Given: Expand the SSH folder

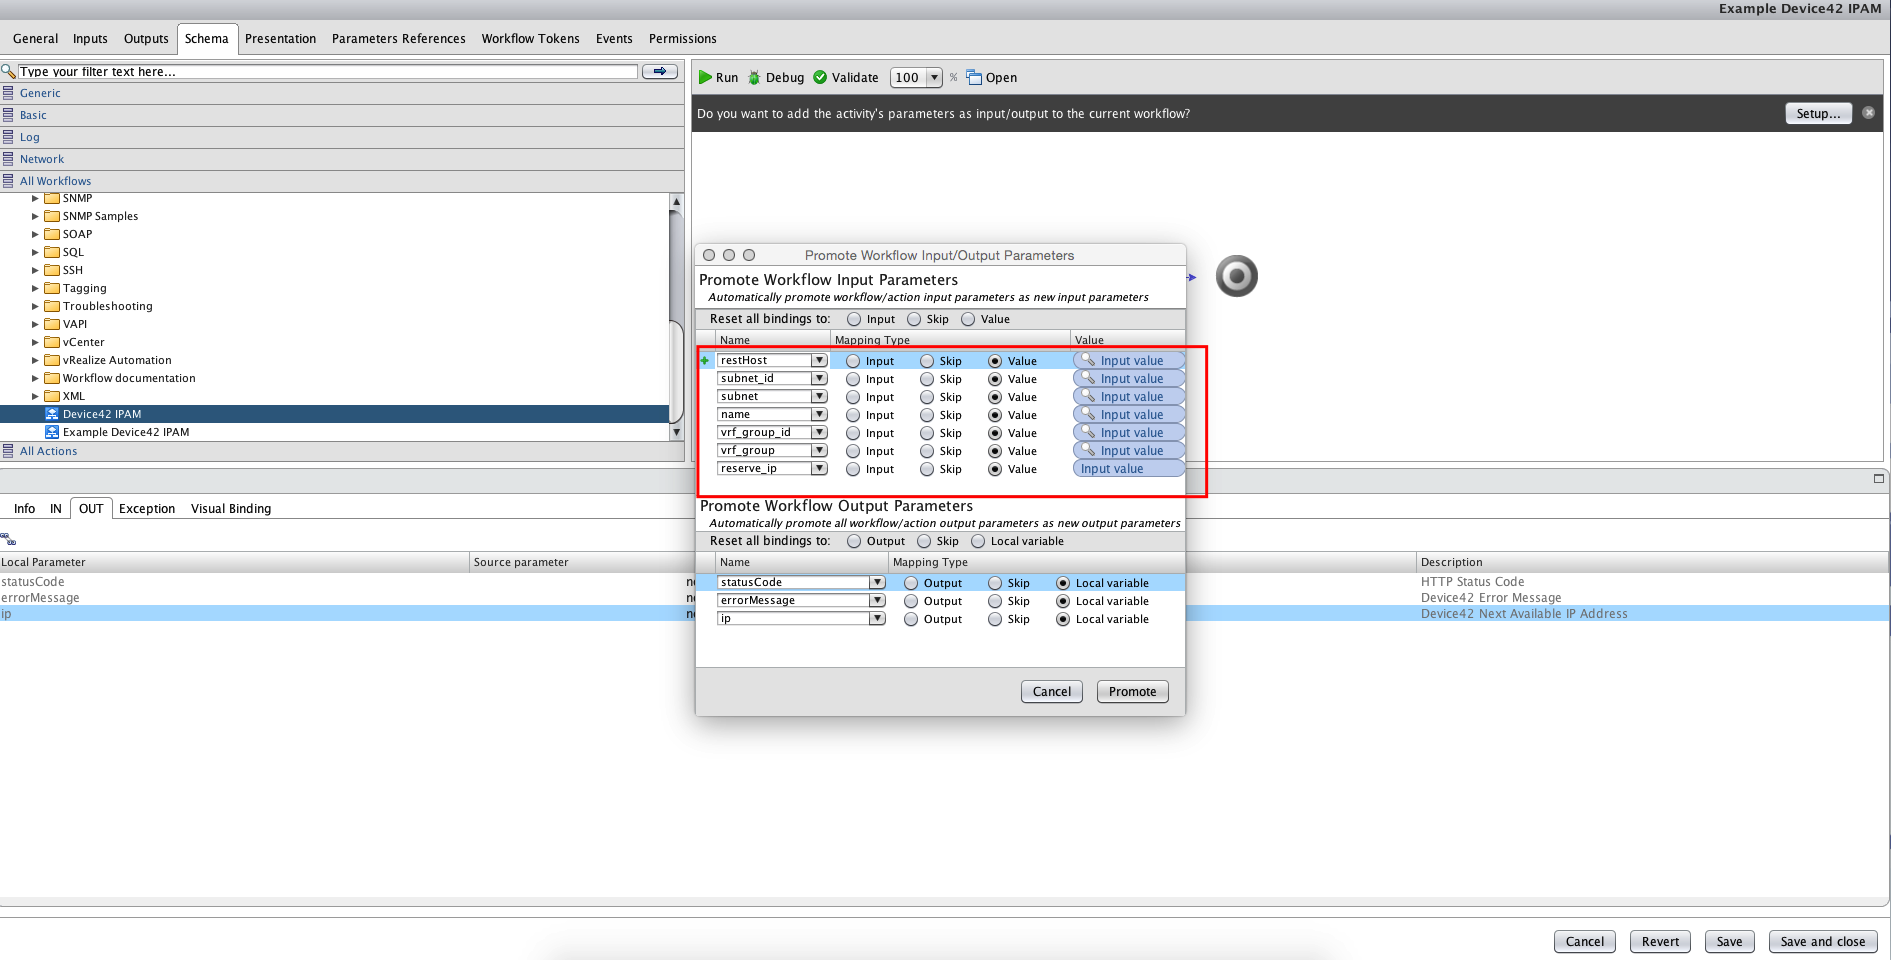Looking at the screenshot, I should click(35, 270).
